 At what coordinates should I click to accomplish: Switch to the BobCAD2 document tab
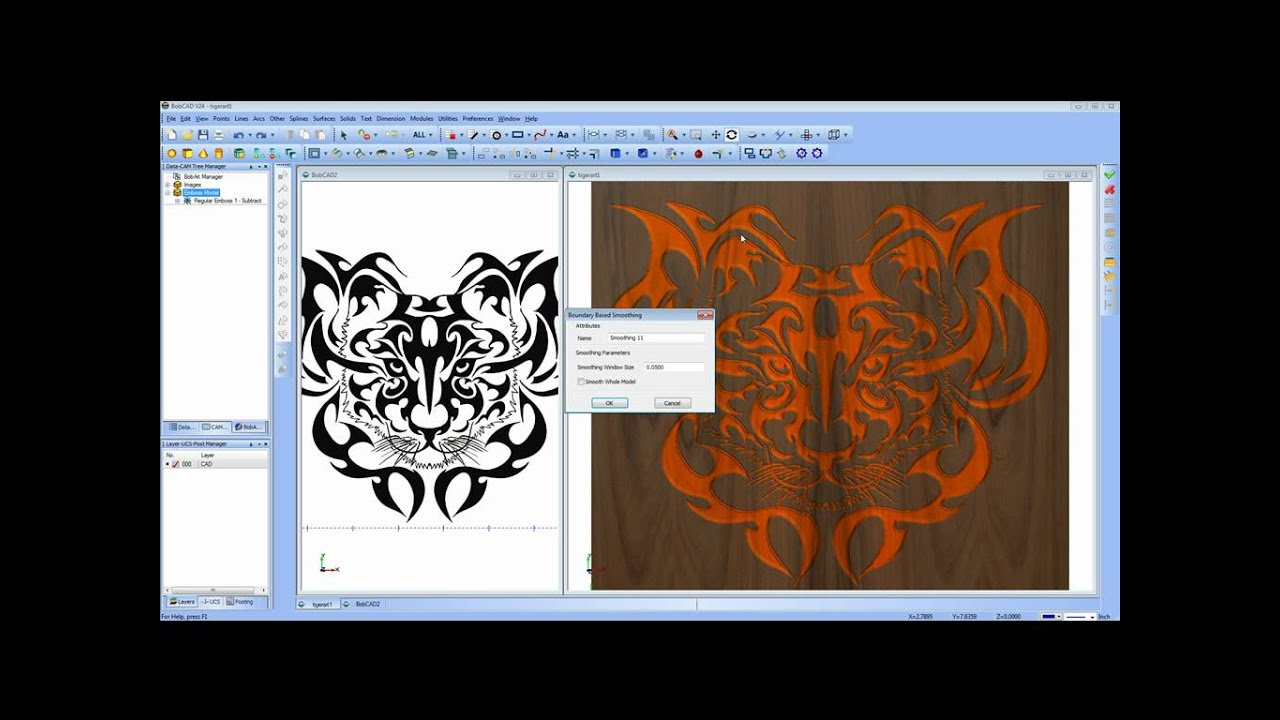tap(363, 604)
